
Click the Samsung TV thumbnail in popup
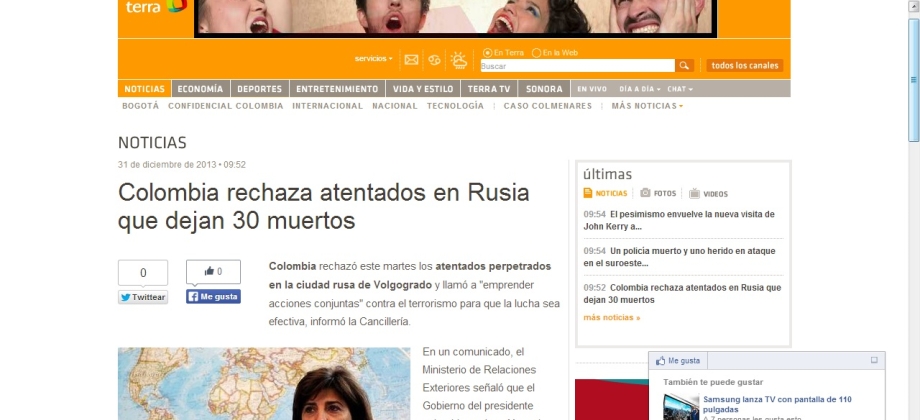(681, 407)
